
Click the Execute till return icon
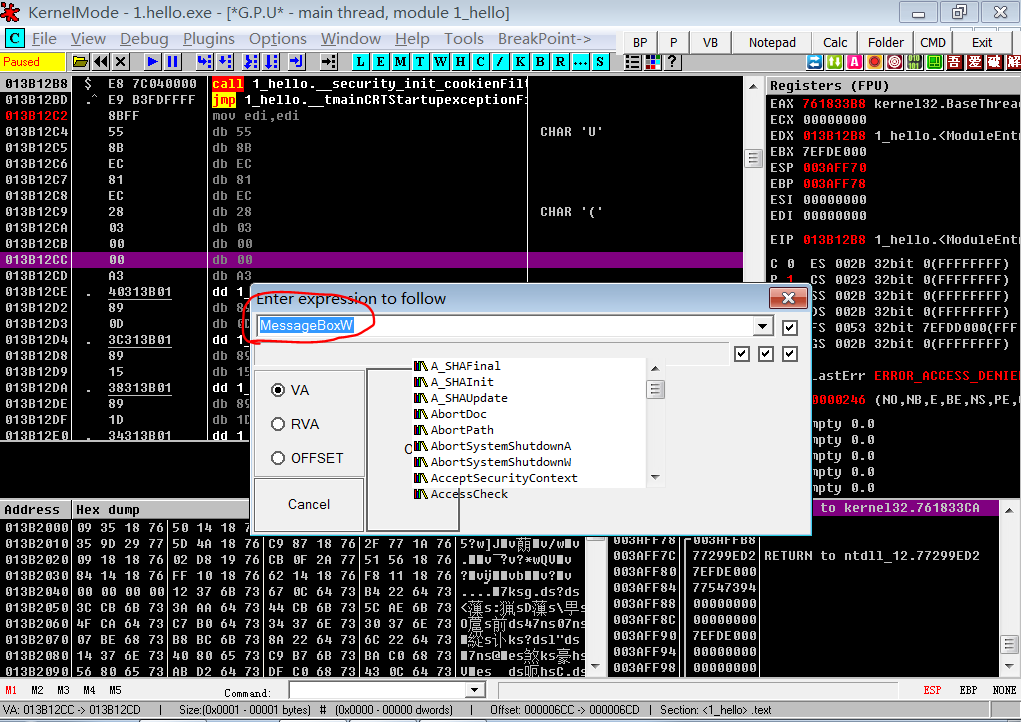coord(296,62)
